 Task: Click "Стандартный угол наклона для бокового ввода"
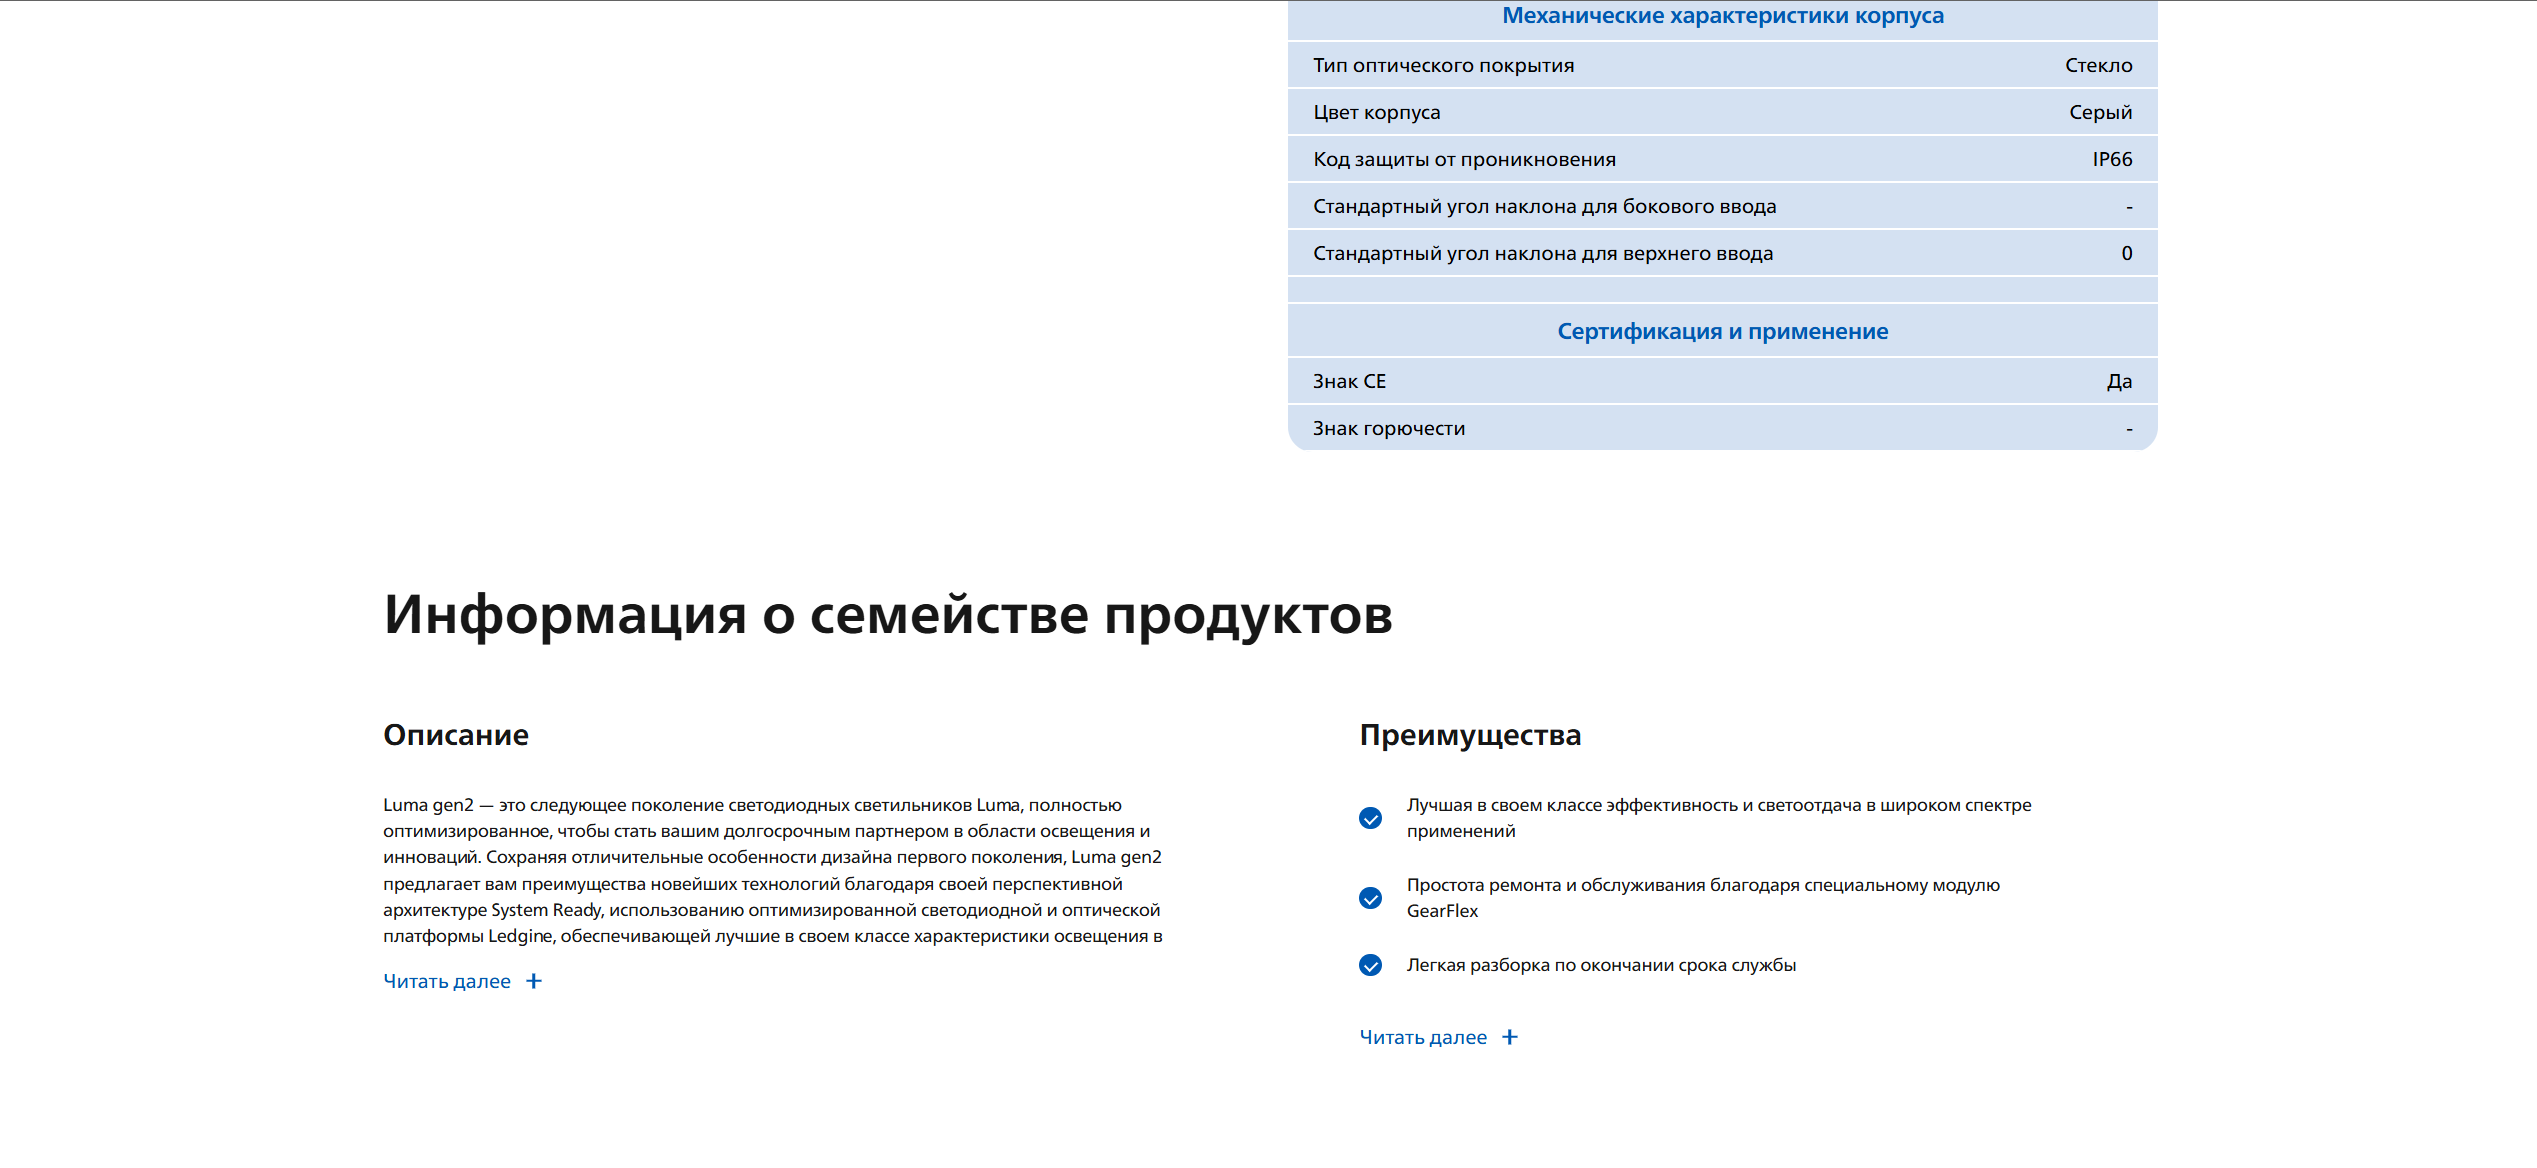[x=1544, y=206]
